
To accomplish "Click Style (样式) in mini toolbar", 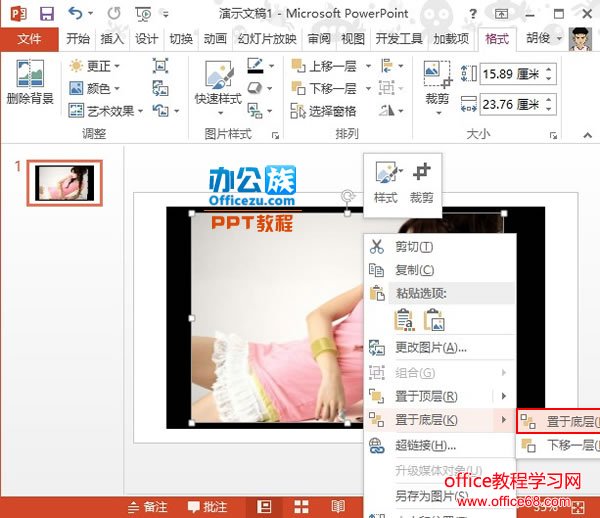I will pyautogui.click(x=386, y=183).
